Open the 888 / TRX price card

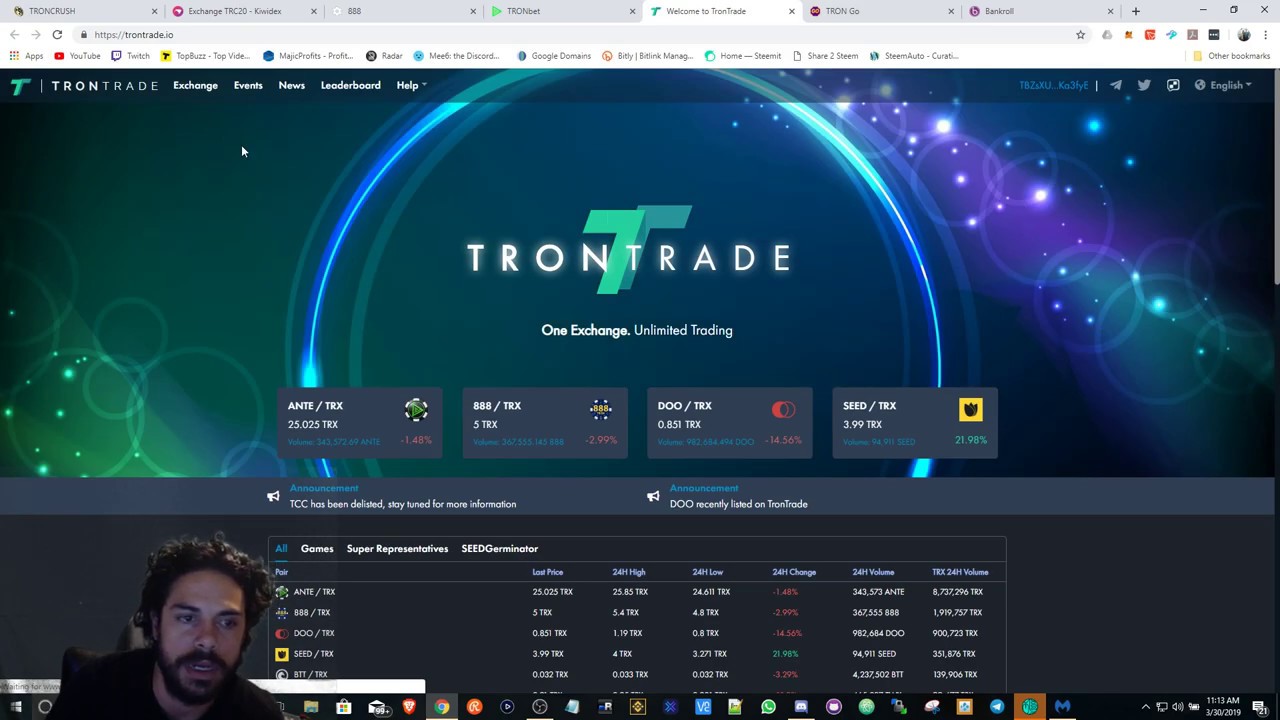[x=545, y=423]
